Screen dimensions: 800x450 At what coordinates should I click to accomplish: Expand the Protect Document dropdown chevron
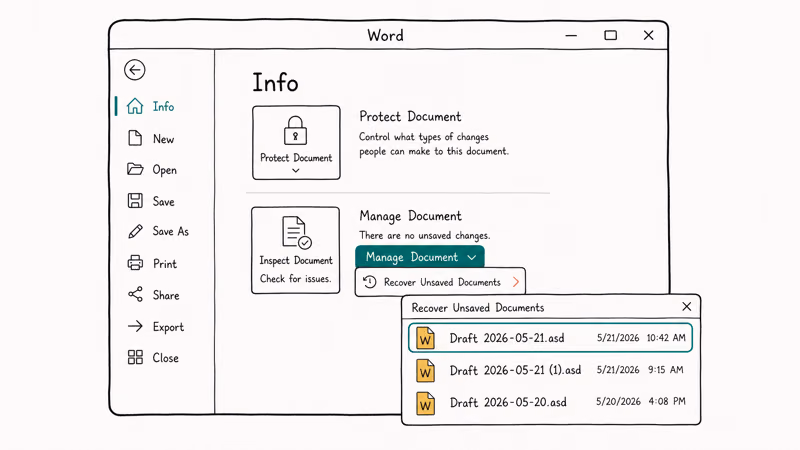click(296, 171)
